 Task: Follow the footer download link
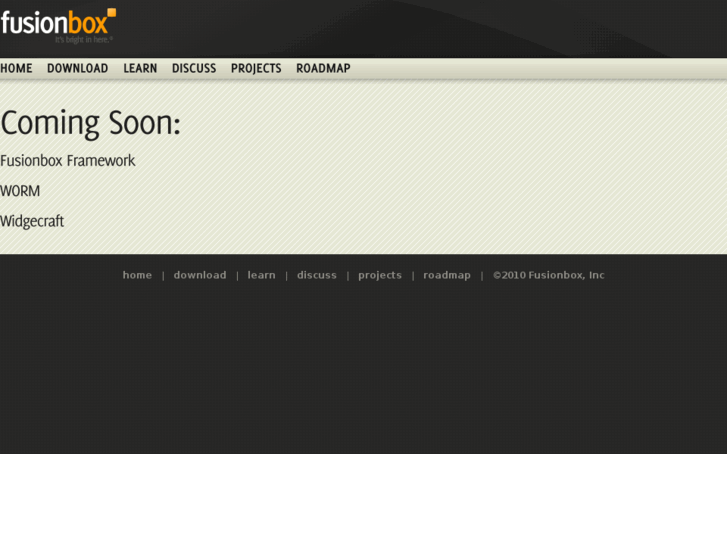pos(200,275)
